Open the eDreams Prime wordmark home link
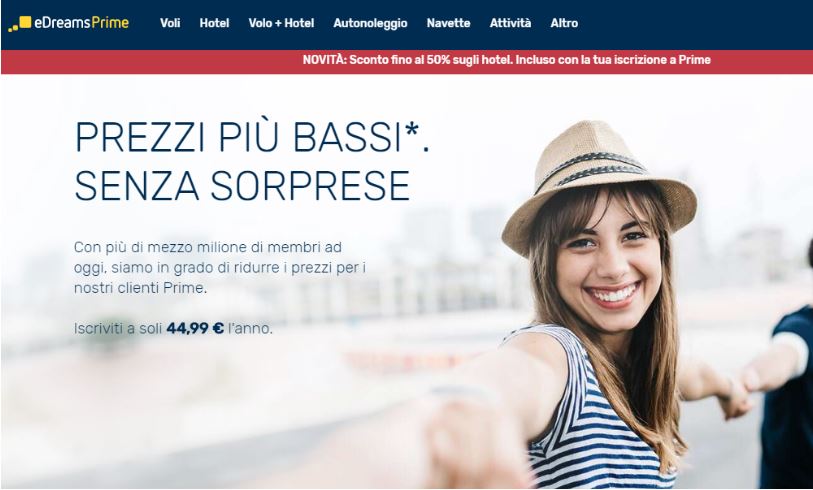 81,23
